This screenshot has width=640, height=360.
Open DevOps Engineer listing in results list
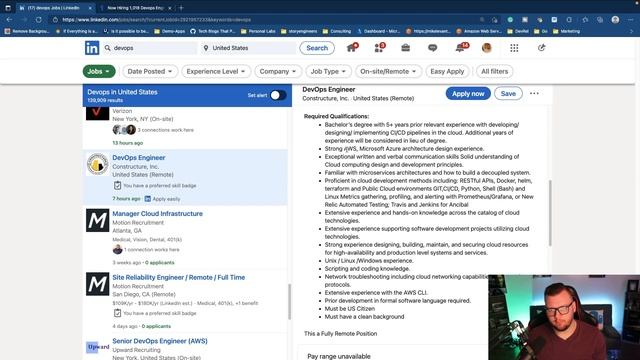[x=139, y=158]
